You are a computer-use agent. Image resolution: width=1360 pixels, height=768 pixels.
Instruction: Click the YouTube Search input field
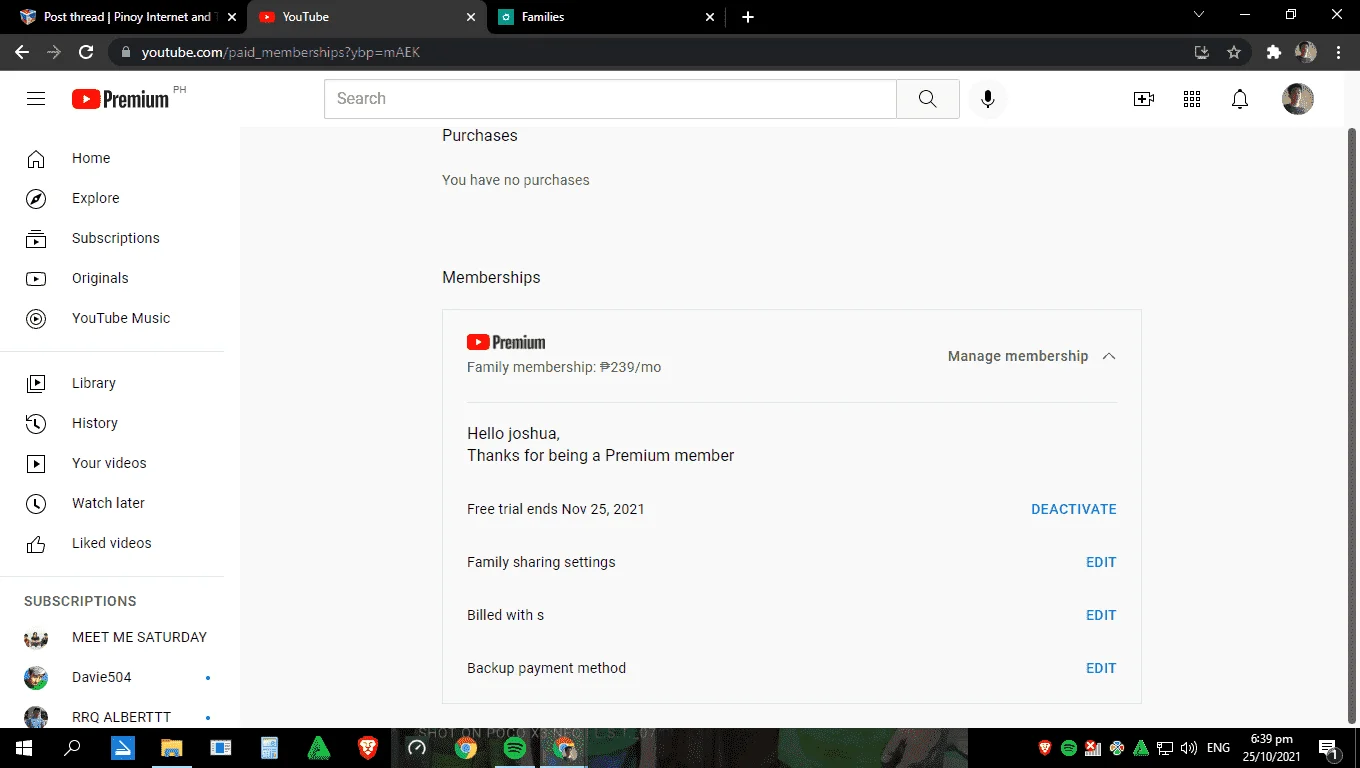click(x=610, y=99)
